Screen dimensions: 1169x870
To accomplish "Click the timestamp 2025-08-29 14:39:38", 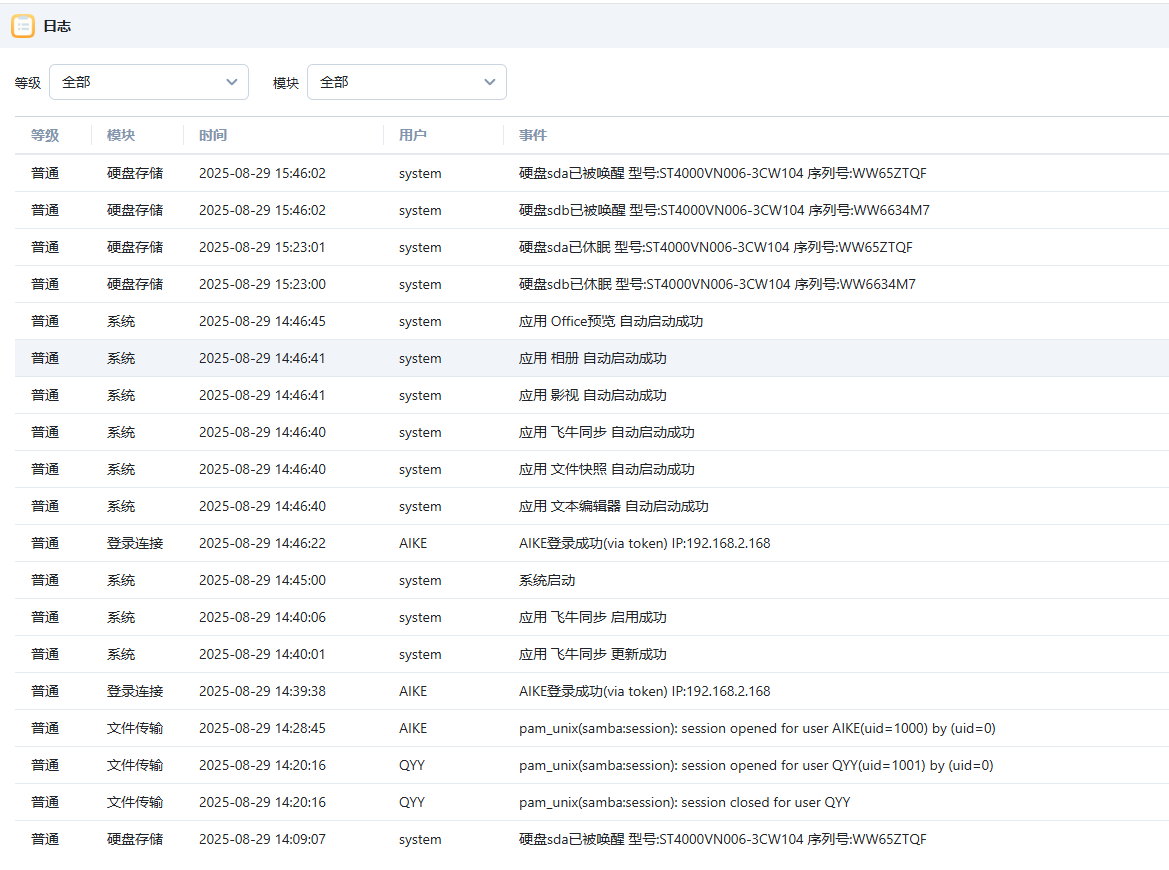I will point(262,691).
